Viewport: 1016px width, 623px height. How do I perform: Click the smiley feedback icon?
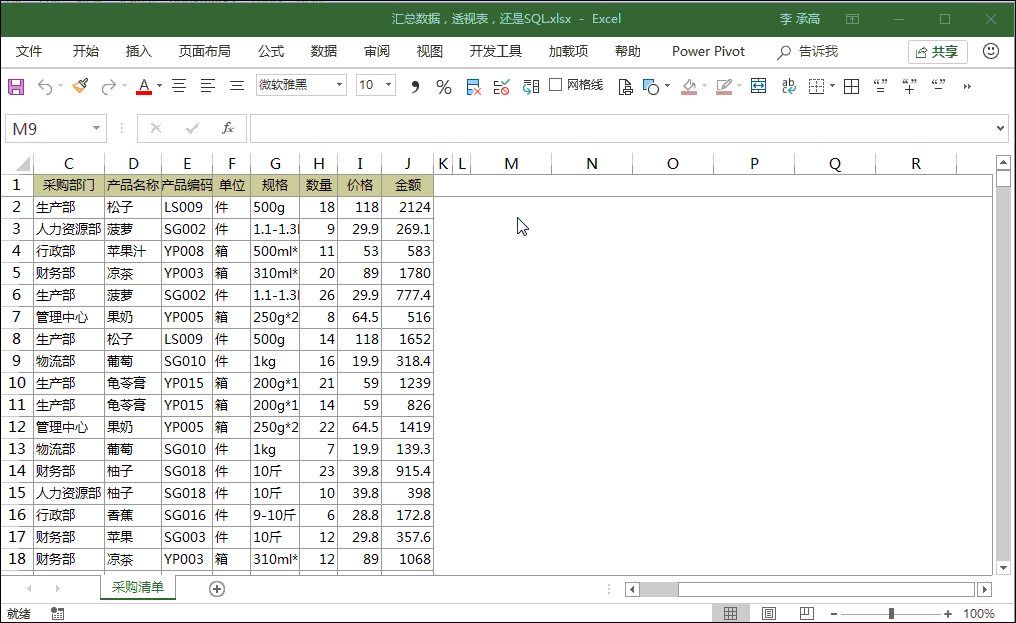(991, 51)
